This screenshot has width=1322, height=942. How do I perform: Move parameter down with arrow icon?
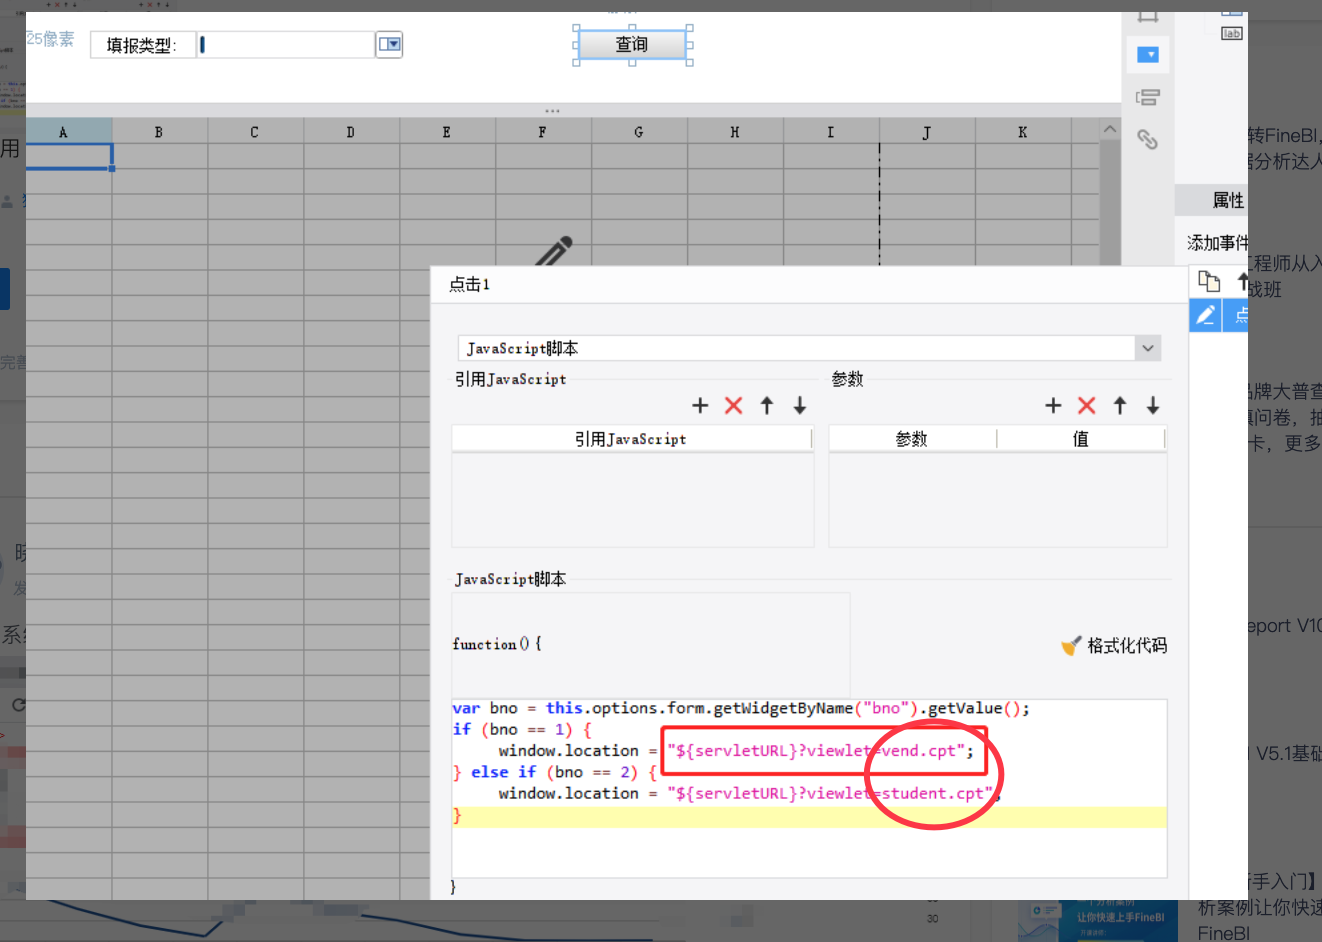1153,405
